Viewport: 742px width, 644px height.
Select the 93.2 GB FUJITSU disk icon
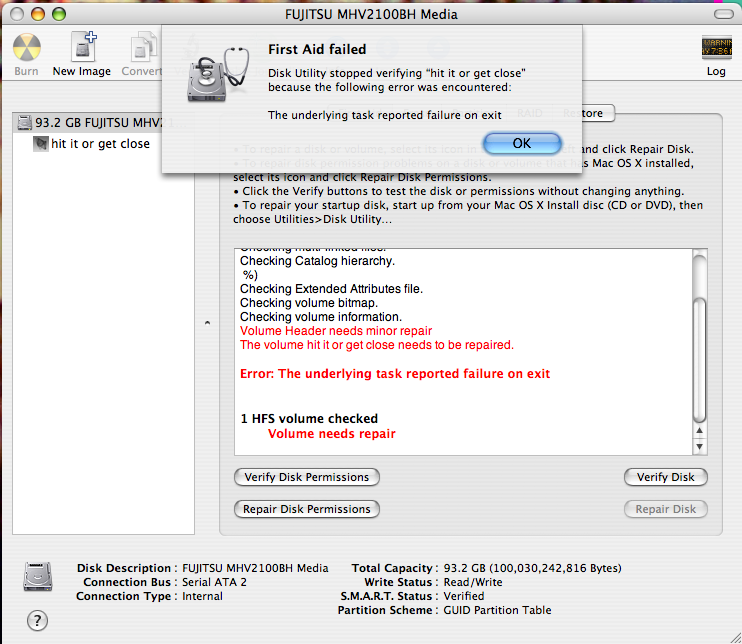pos(25,123)
